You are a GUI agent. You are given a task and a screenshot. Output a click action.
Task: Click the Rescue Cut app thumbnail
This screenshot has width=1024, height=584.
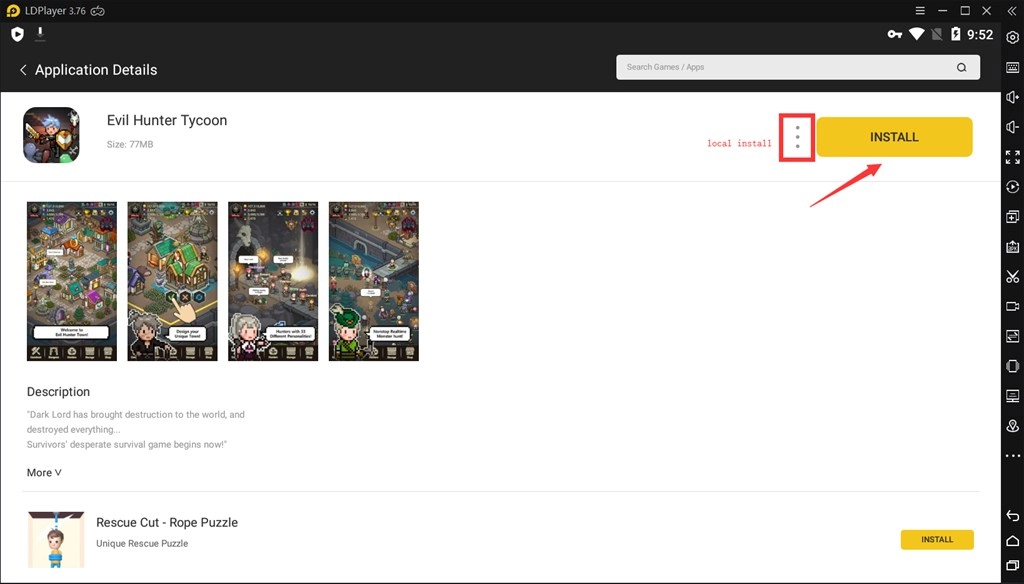56,540
